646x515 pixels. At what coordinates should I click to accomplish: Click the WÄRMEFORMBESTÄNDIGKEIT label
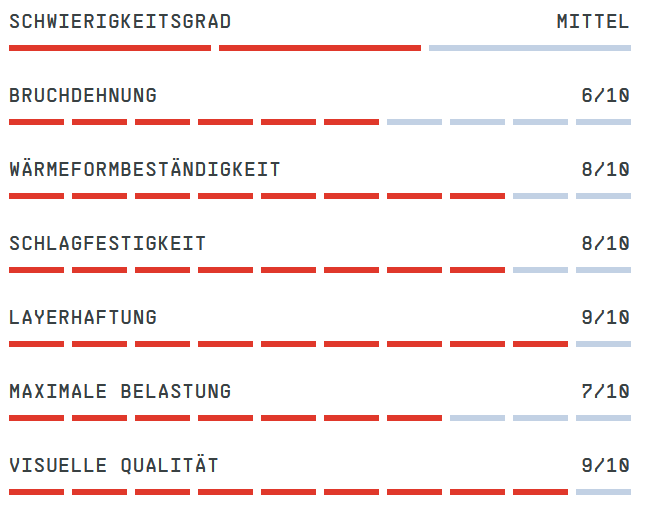coord(145,169)
